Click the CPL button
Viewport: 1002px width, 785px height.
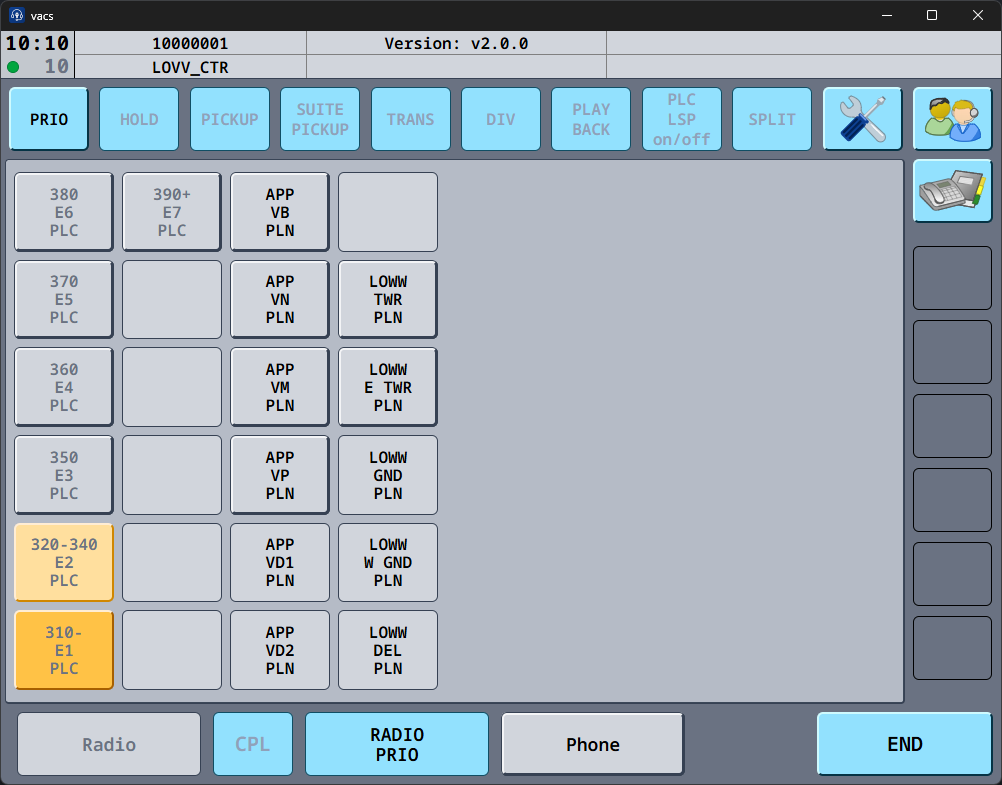click(x=253, y=744)
